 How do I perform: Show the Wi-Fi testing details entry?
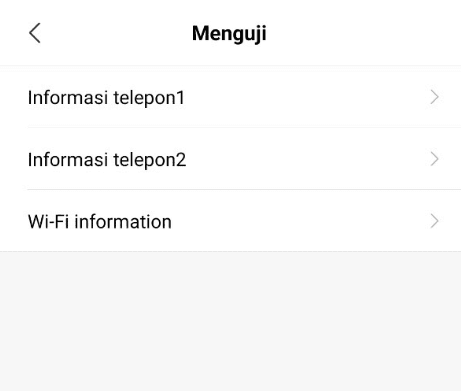[230, 221]
